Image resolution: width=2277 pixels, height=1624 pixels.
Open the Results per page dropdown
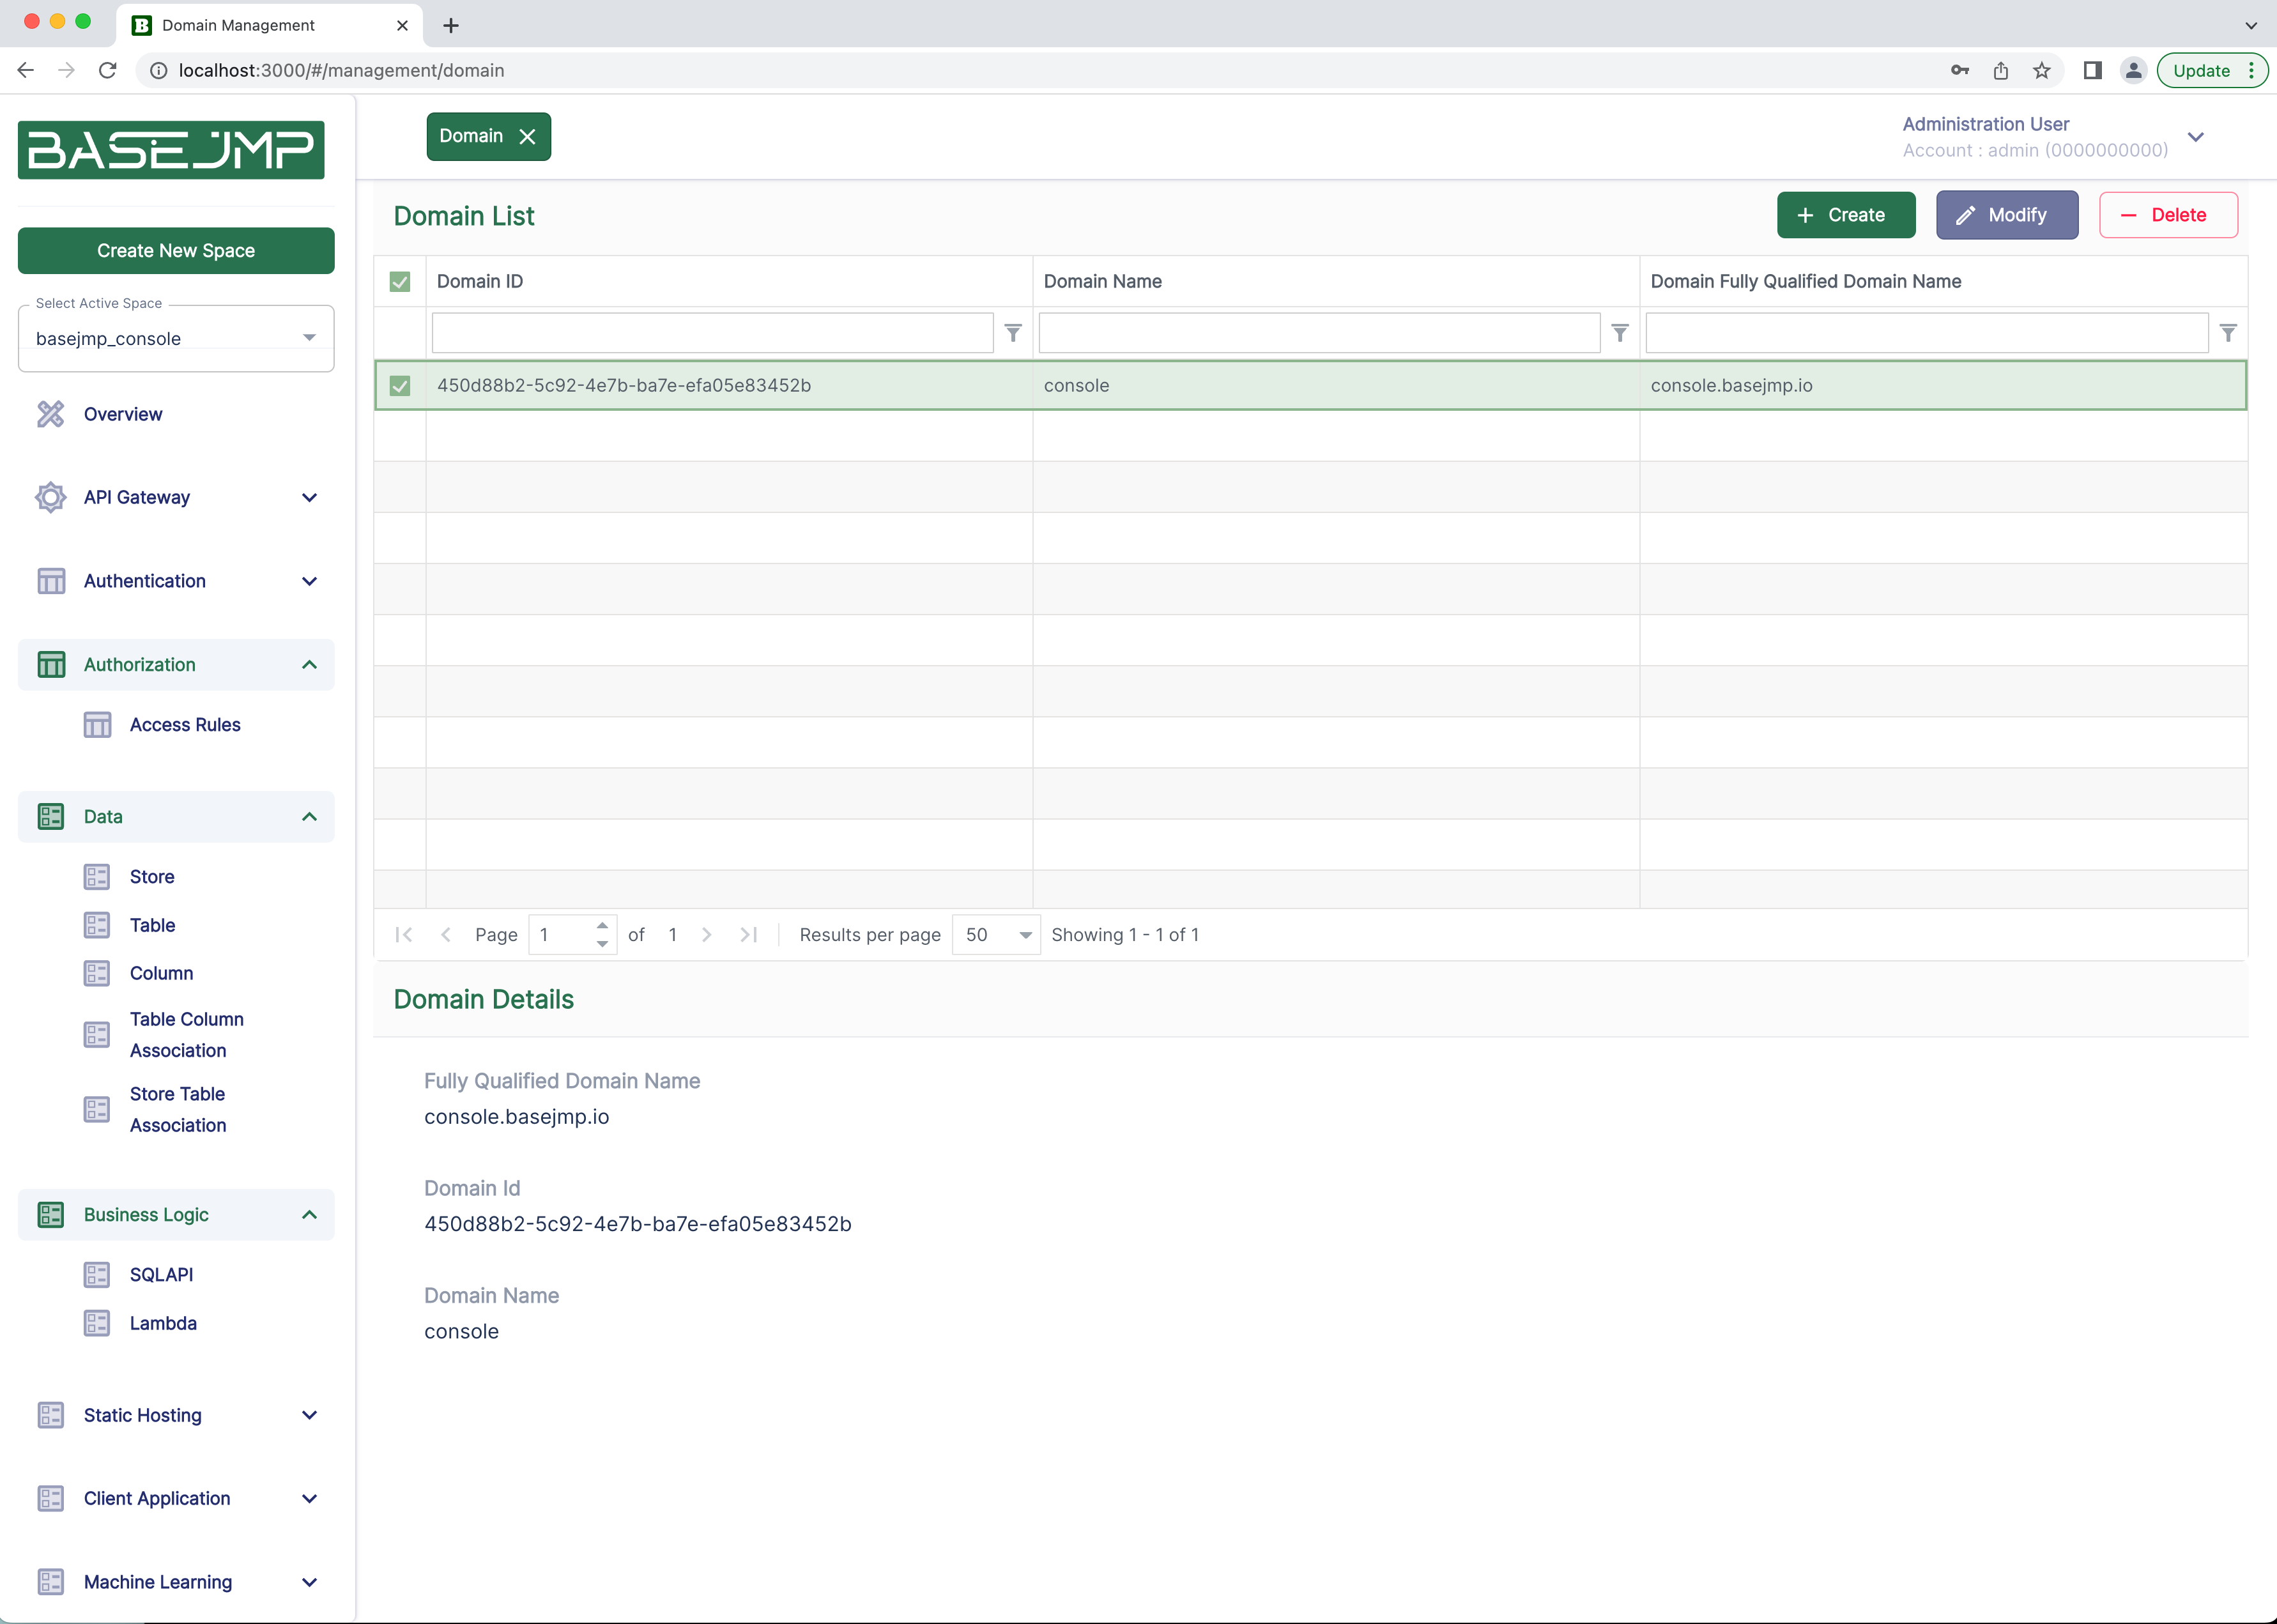click(996, 934)
